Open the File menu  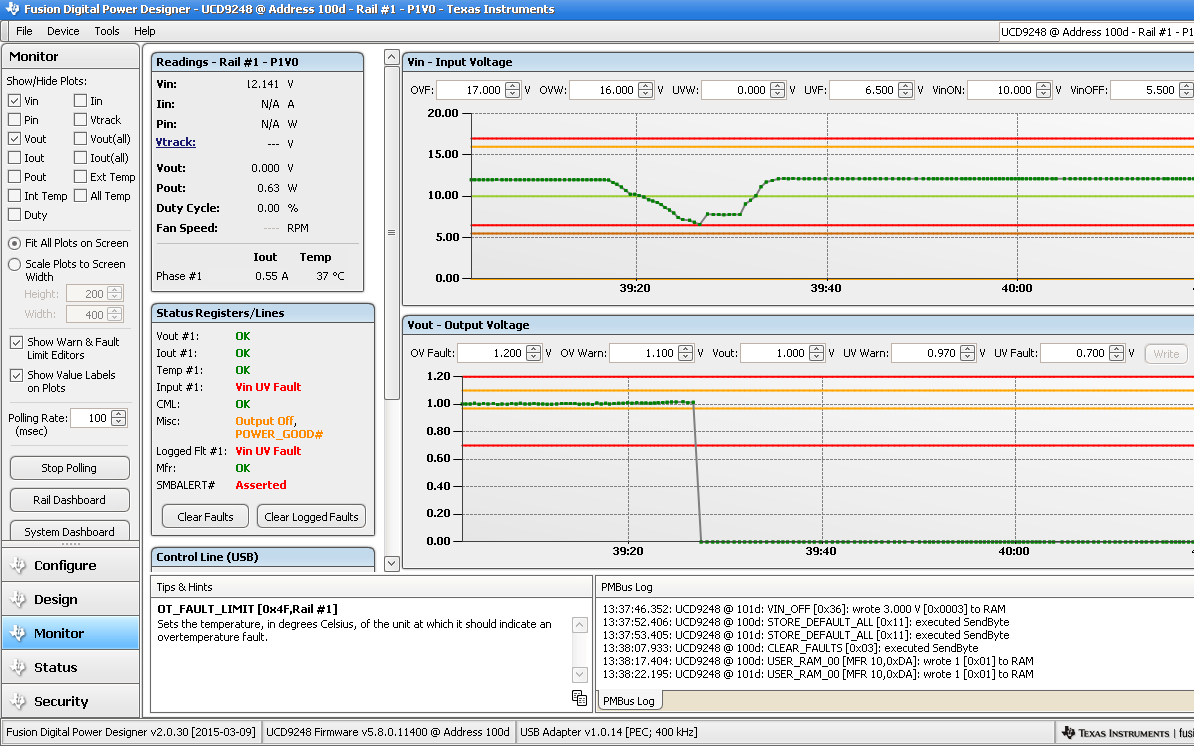pyautogui.click(x=24, y=31)
